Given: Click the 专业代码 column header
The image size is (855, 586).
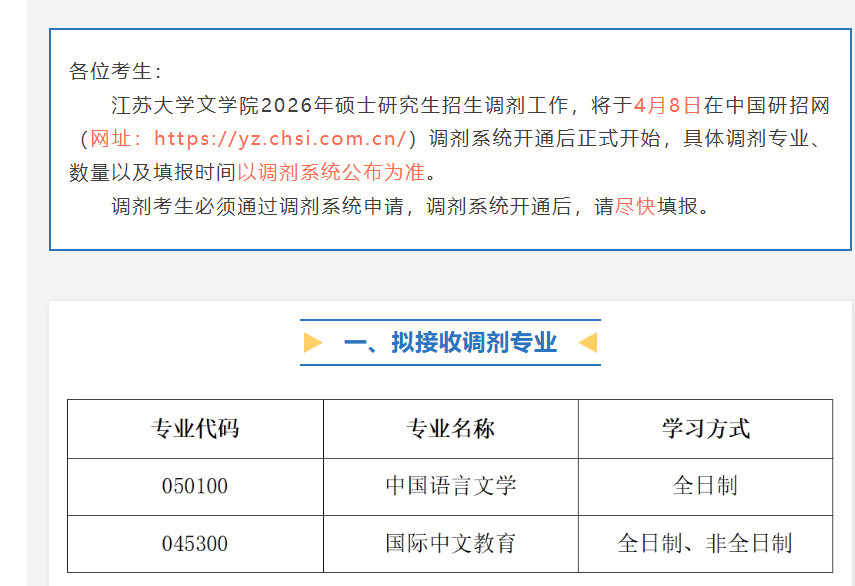Looking at the screenshot, I should pos(195,429).
